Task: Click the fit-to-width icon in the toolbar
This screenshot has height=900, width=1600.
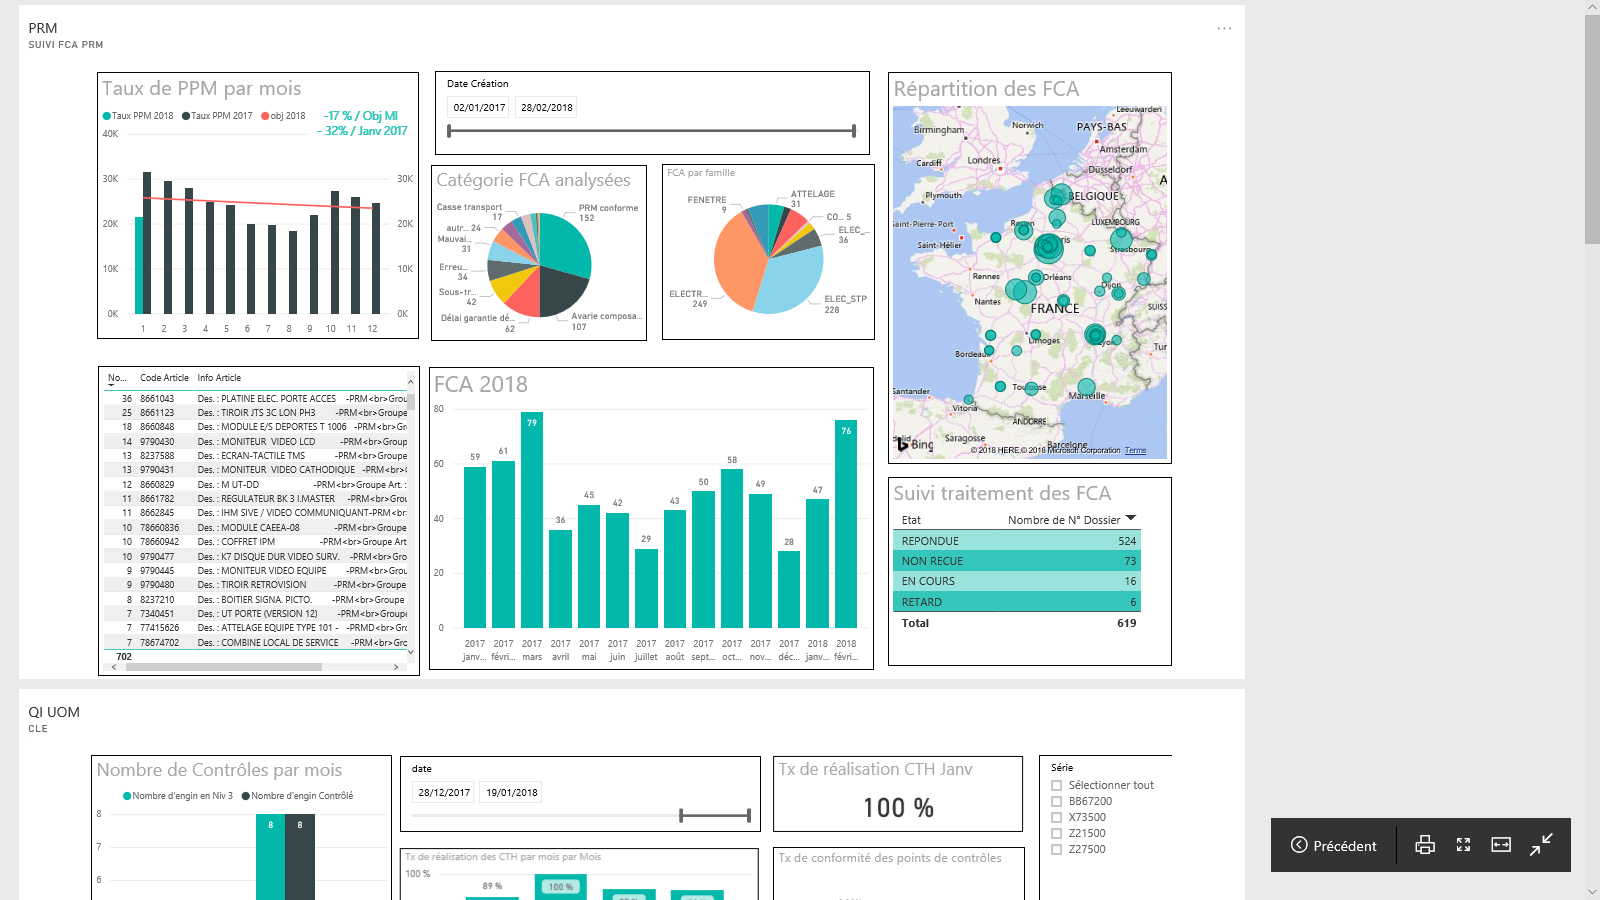Action: tap(1501, 845)
